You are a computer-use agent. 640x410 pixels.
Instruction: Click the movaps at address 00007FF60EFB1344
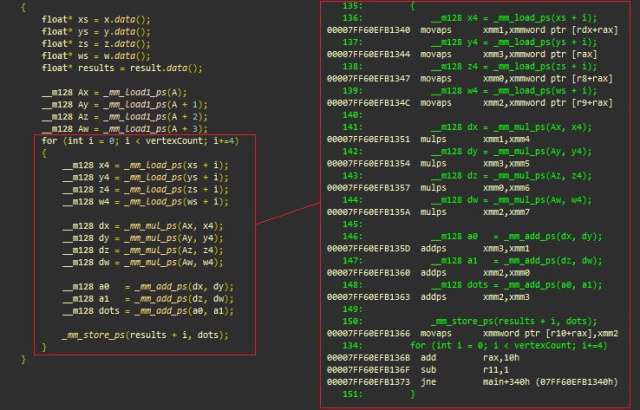[x=462, y=54]
